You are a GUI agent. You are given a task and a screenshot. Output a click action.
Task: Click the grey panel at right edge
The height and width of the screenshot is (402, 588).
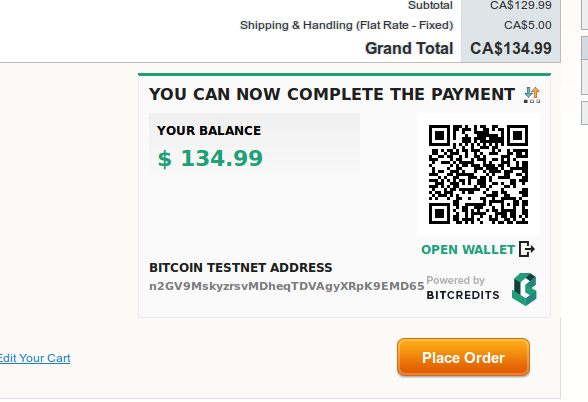[585, 65]
